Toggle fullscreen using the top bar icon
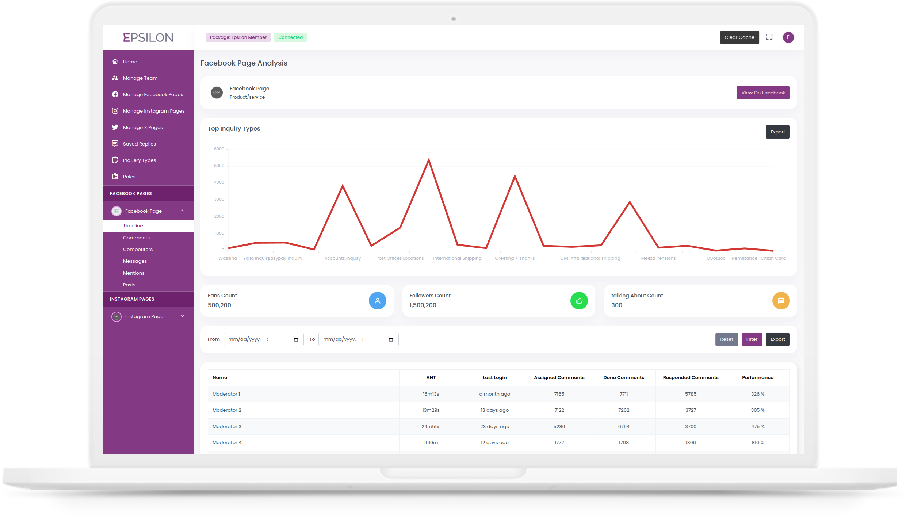Viewport: 906px width, 517px height. (769, 38)
